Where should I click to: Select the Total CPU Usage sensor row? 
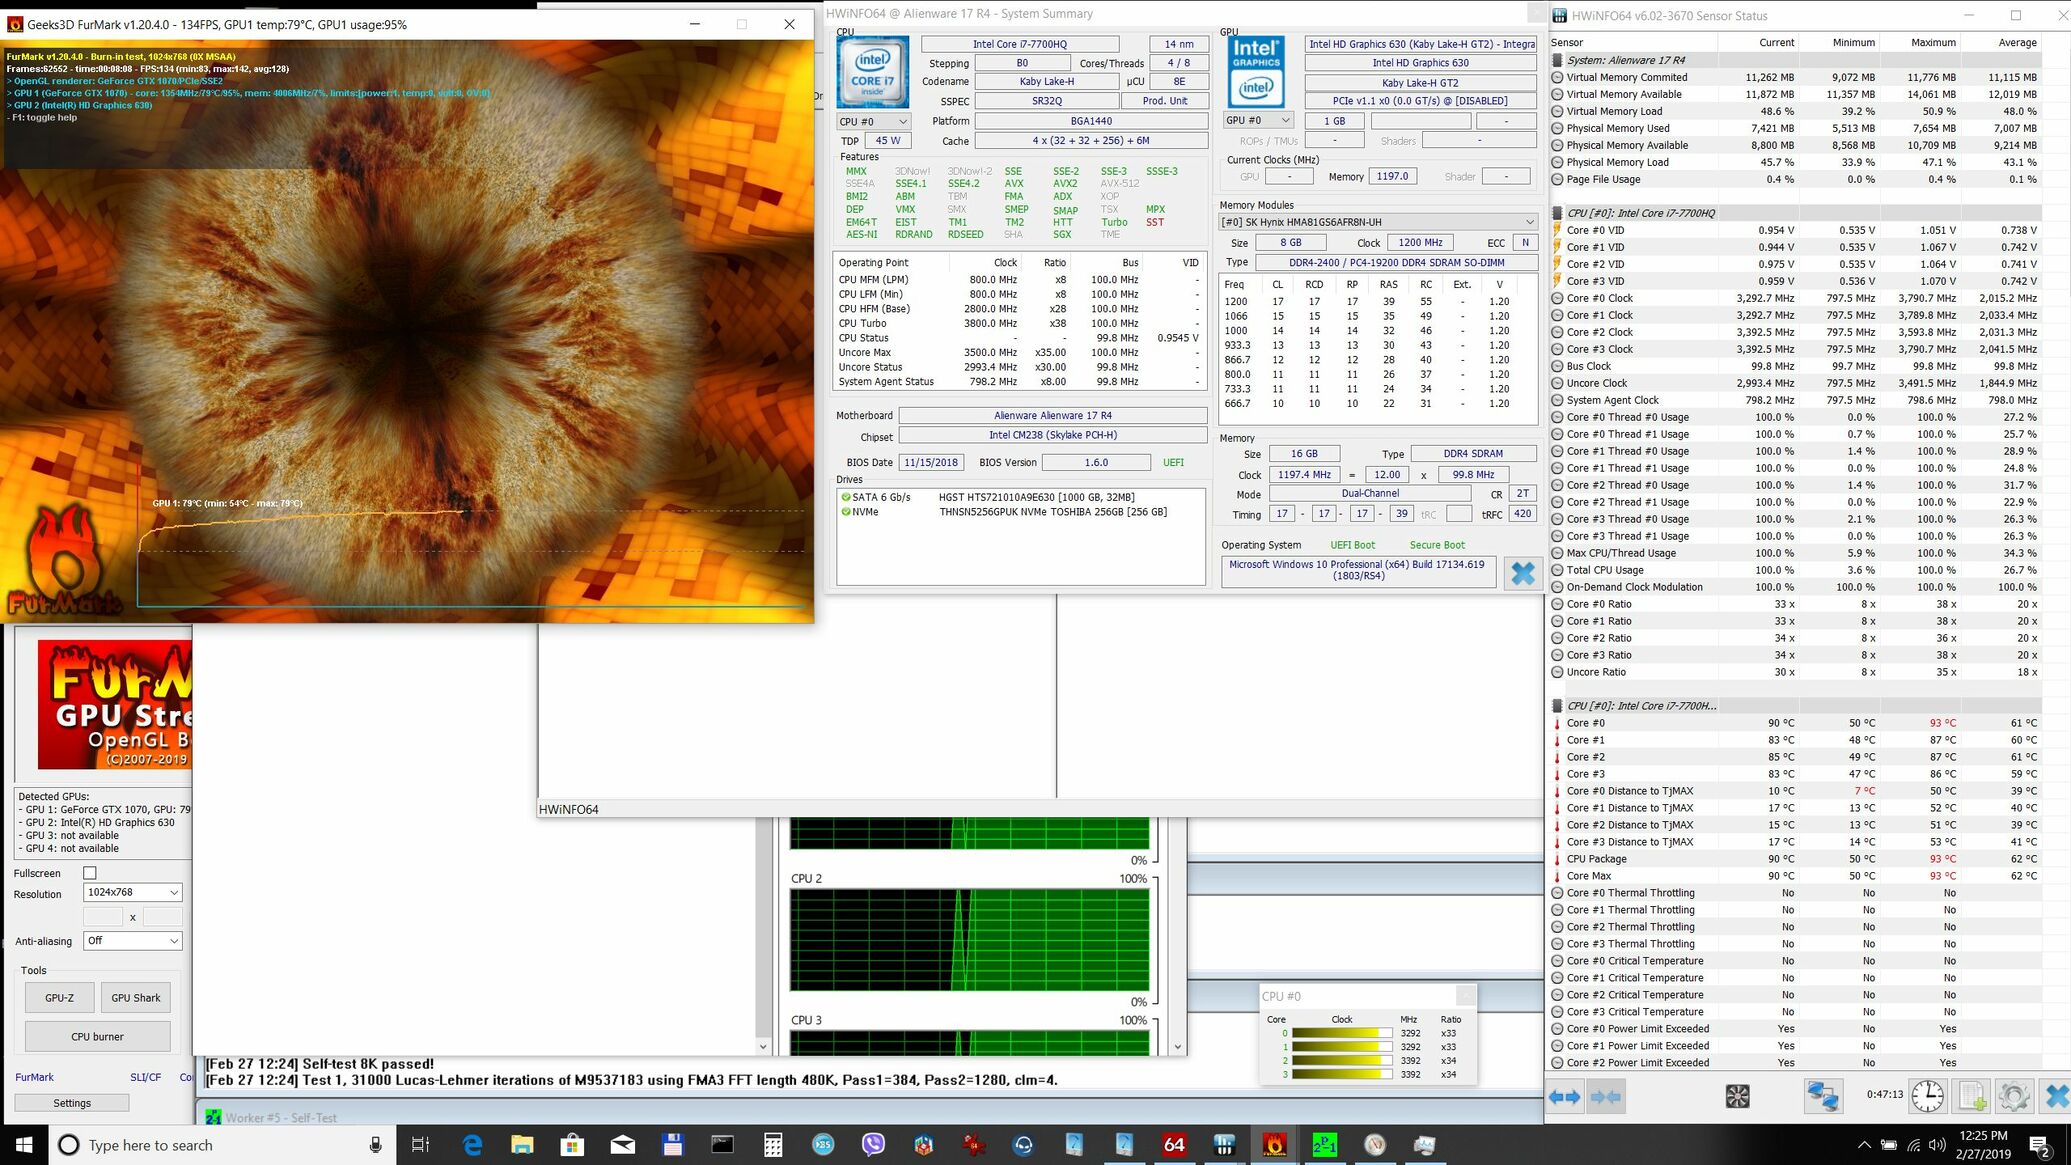[1794, 570]
